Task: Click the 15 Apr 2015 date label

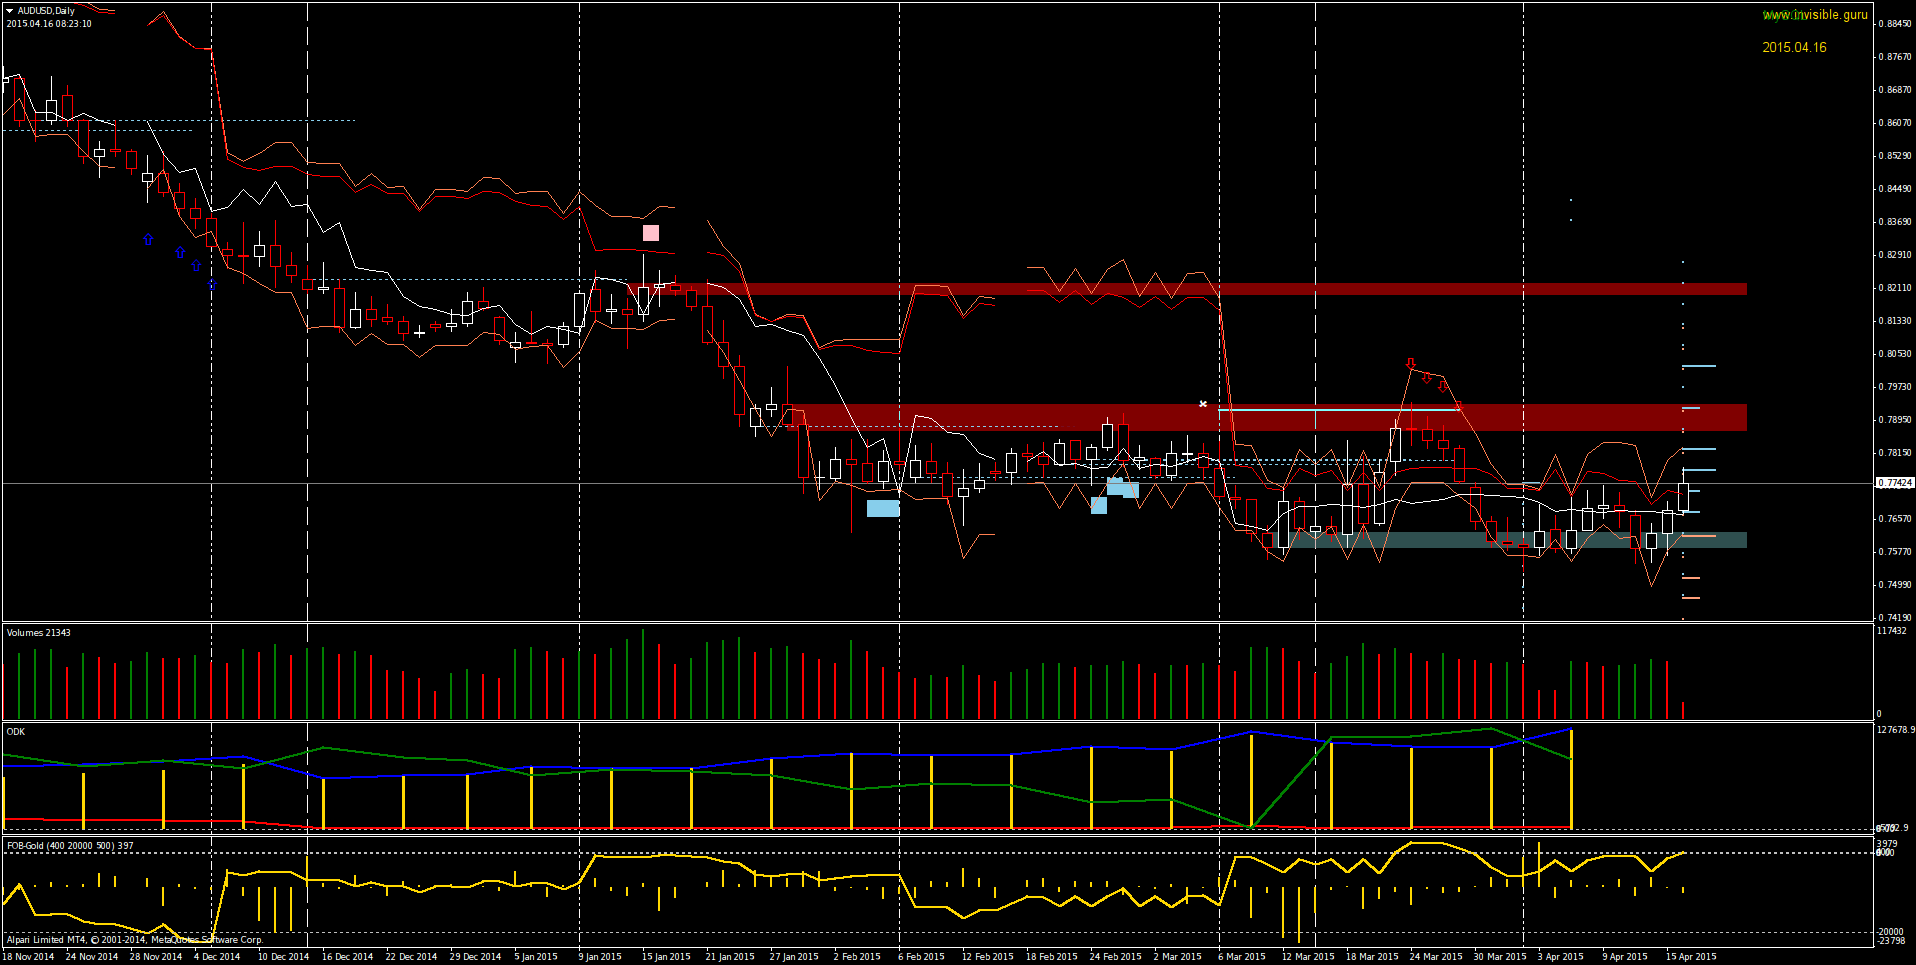Action: 1691,957
